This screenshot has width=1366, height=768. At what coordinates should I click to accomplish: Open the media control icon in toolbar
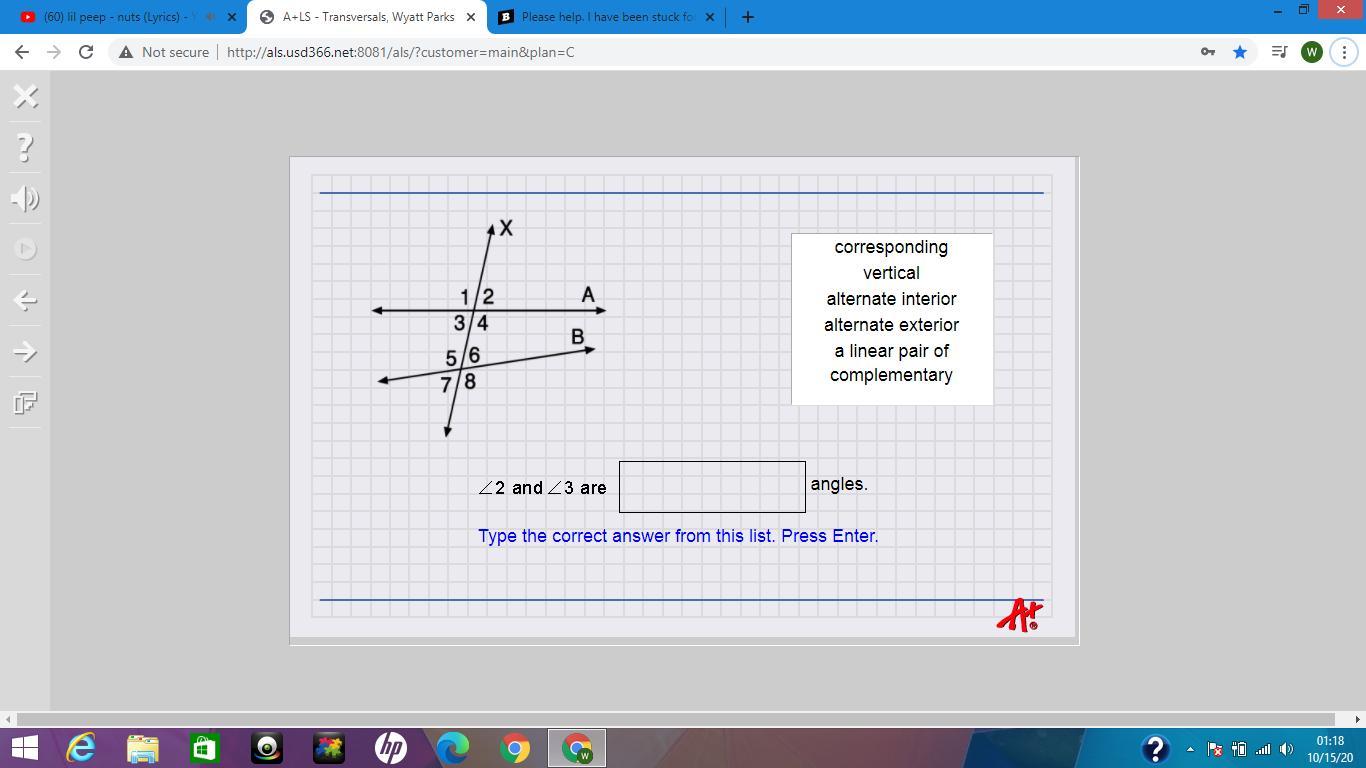click(x=1279, y=52)
